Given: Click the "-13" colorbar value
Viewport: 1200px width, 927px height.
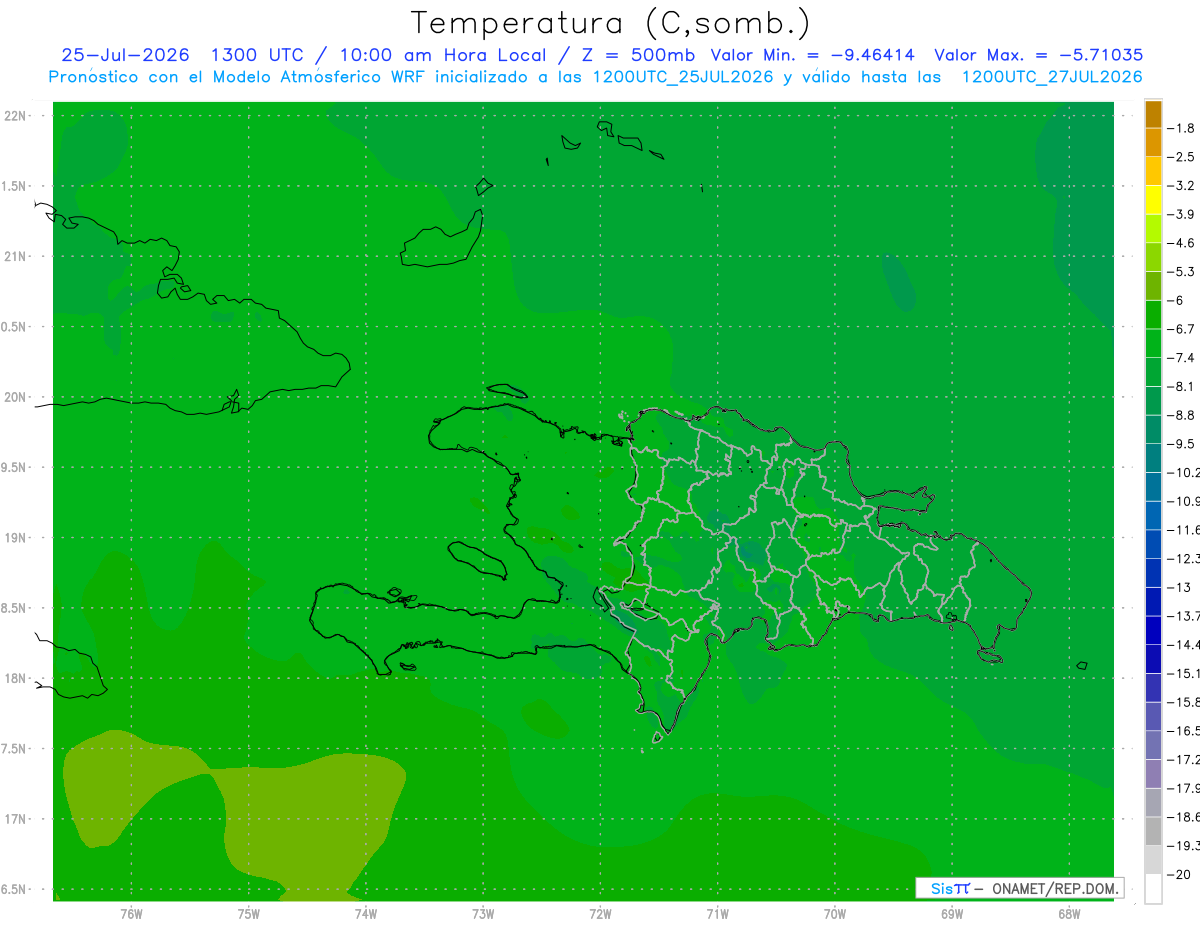Looking at the screenshot, I should (1179, 587).
